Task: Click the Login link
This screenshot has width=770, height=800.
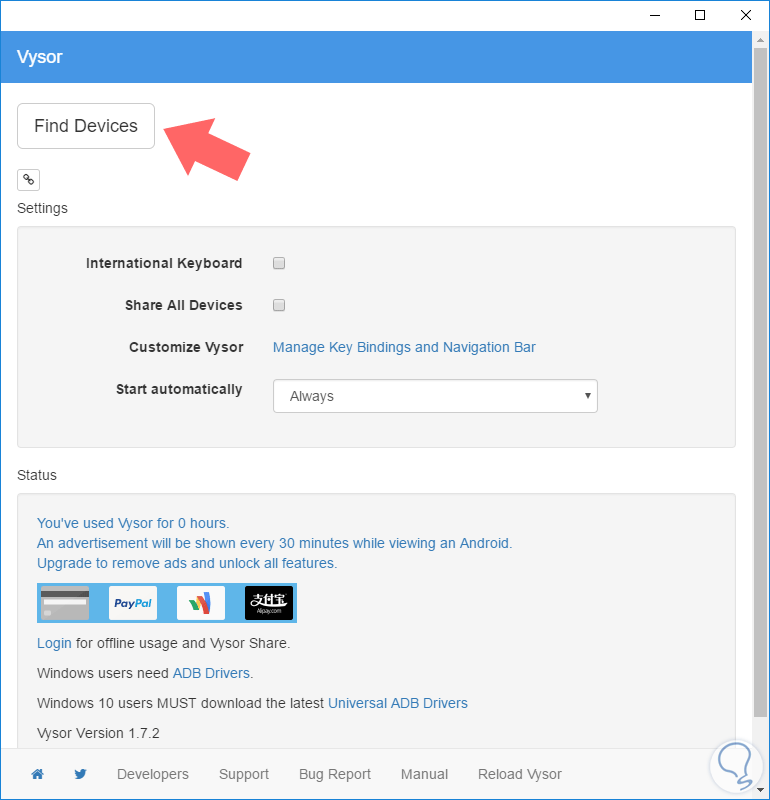Action: click(x=54, y=643)
